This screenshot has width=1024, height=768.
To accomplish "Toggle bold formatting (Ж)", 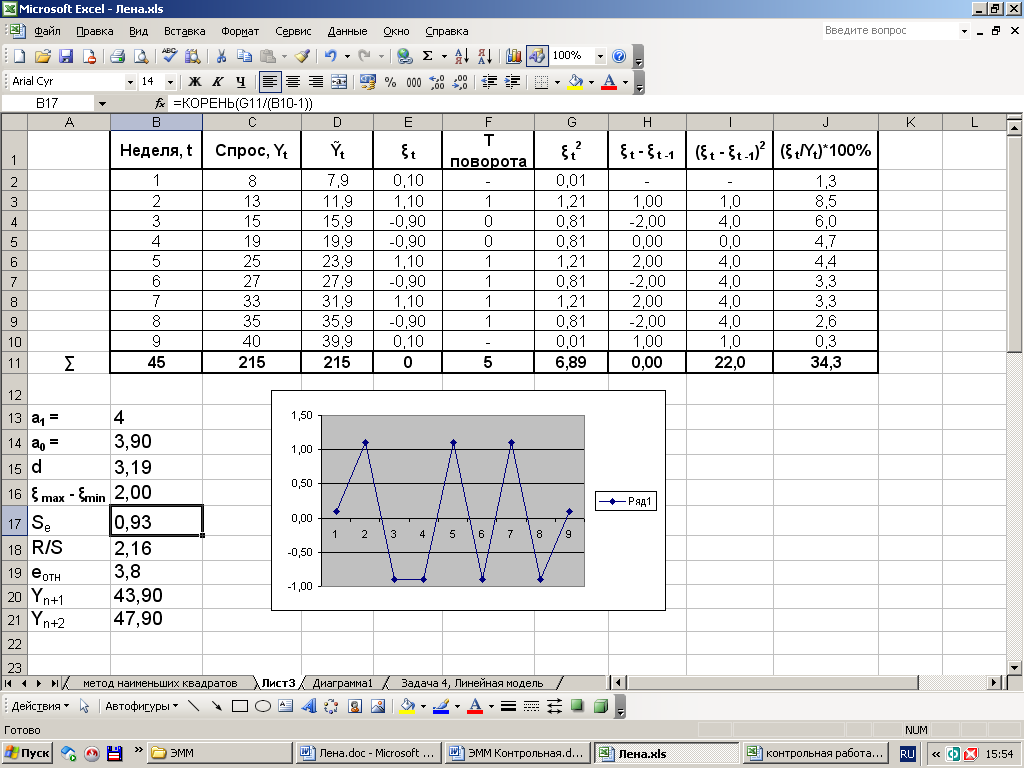I will (x=194, y=82).
